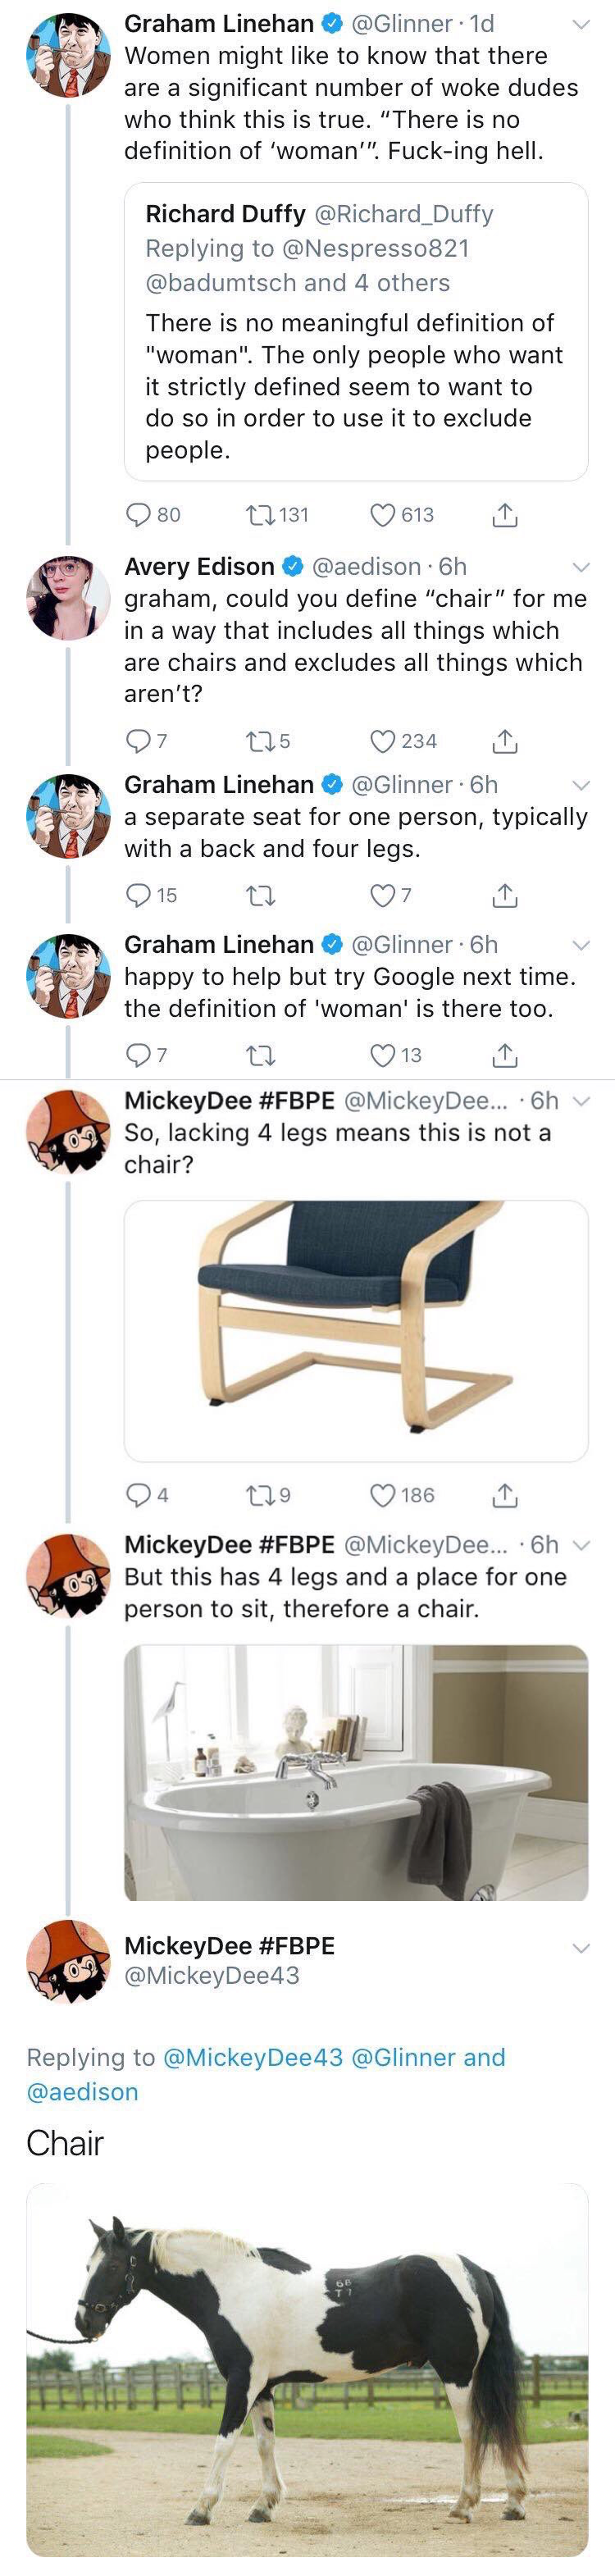Viewport: 615px width, 2576px height.
Task: Open the @aedison reply link
Action: [82, 2092]
